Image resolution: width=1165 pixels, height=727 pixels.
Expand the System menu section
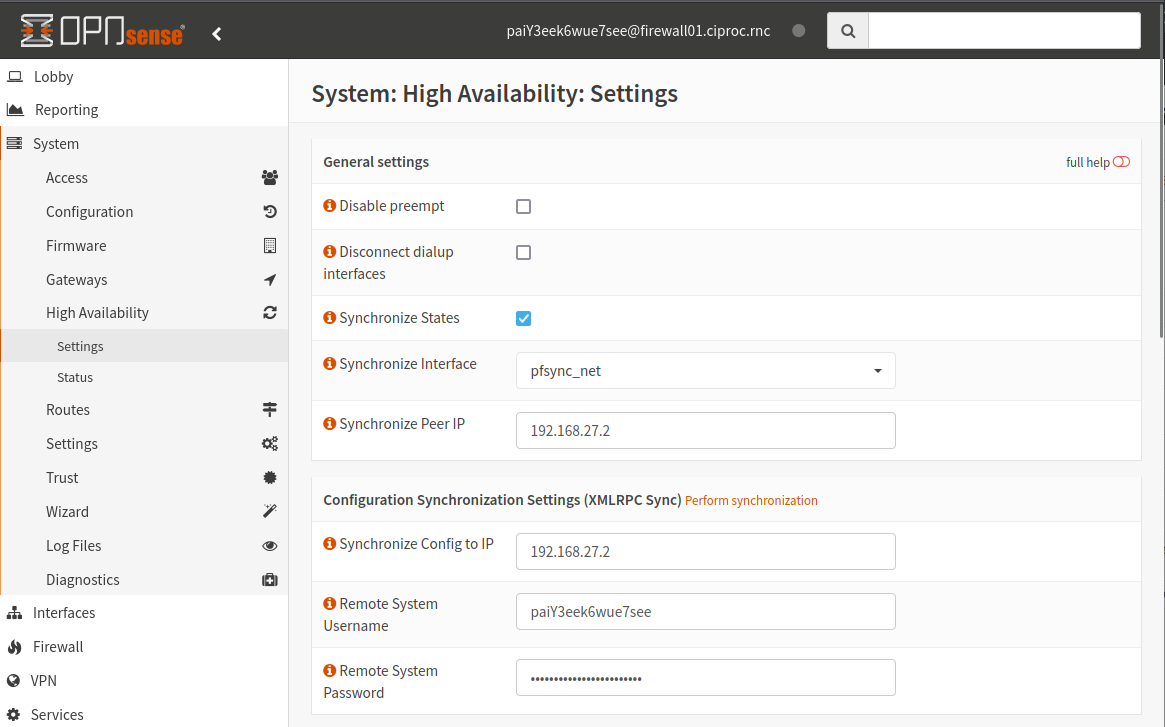click(56, 143)
